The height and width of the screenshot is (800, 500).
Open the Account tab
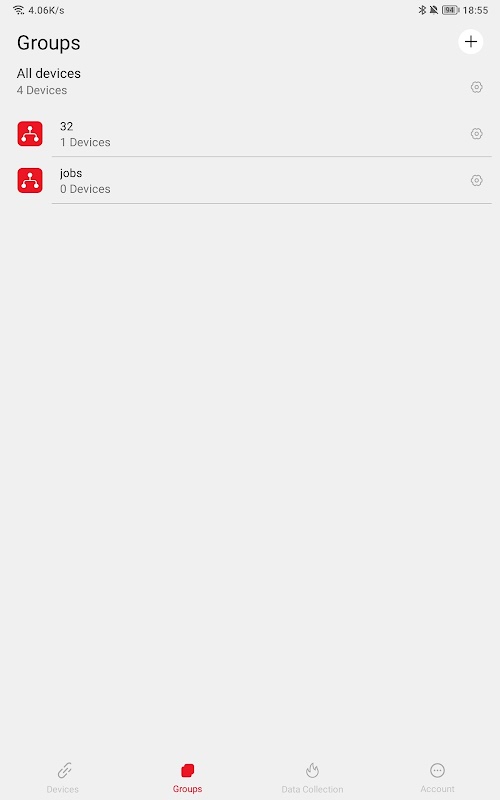[437, 778]
